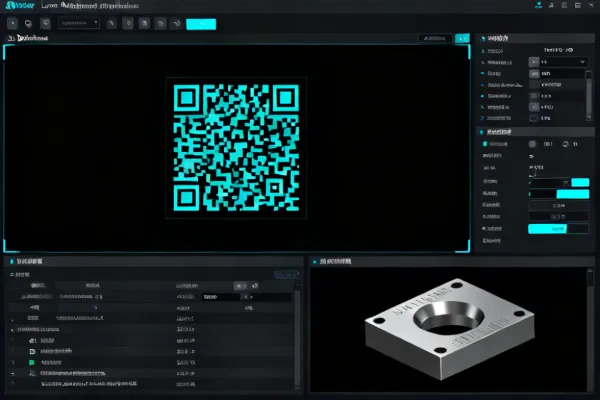
Task: Click the first dark value field below the sliders
Action: (558, 206)
